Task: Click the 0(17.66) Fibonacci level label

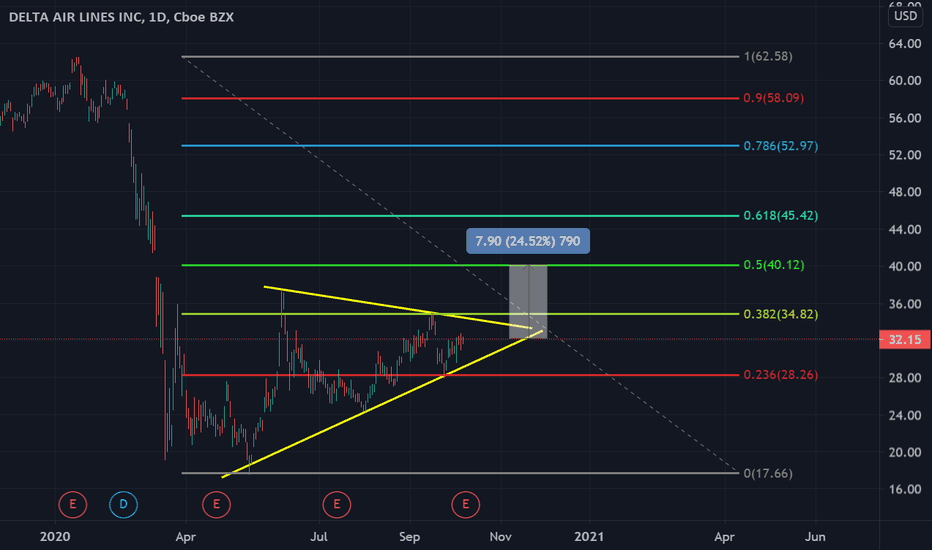Action: pyautogui.click(x=768, y=473)
